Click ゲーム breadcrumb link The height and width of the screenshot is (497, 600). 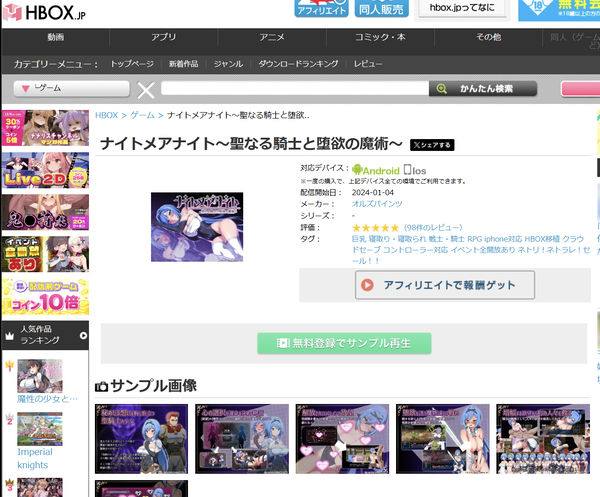coord(142,115)
